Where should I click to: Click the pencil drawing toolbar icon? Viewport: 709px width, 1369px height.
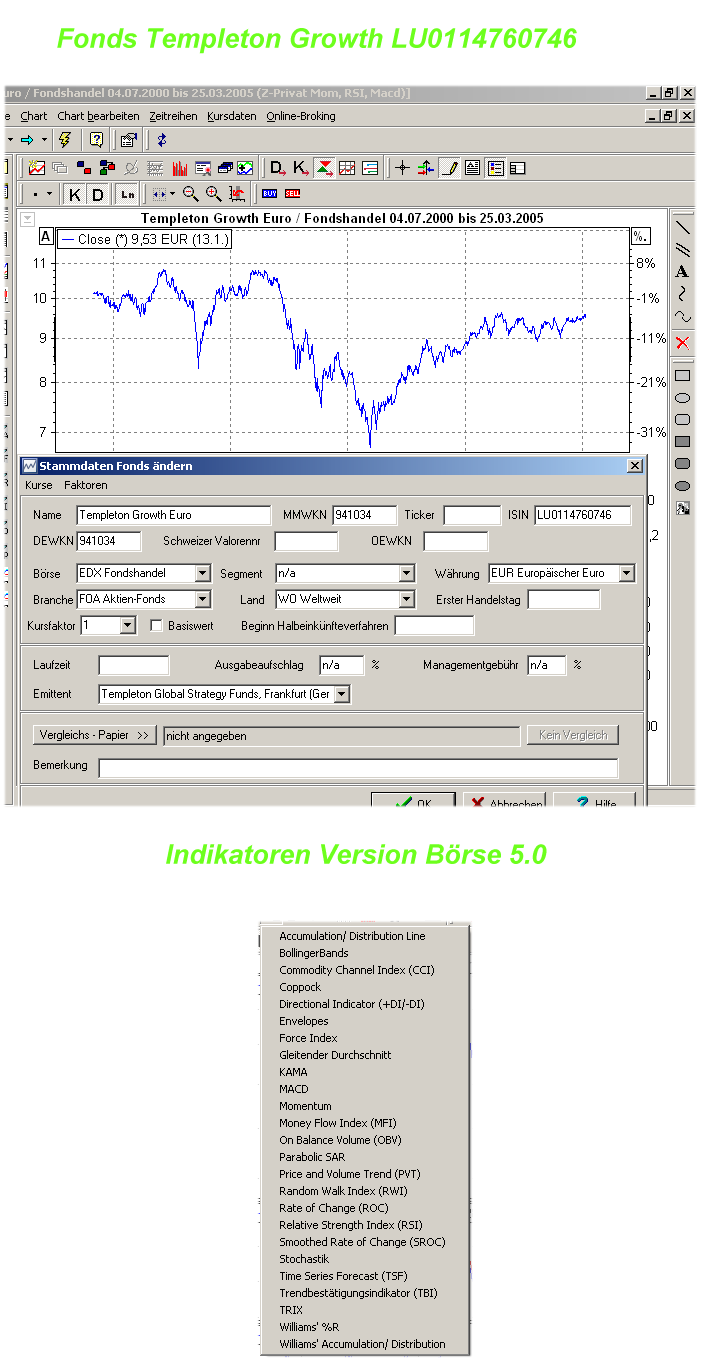coord(450,168)
